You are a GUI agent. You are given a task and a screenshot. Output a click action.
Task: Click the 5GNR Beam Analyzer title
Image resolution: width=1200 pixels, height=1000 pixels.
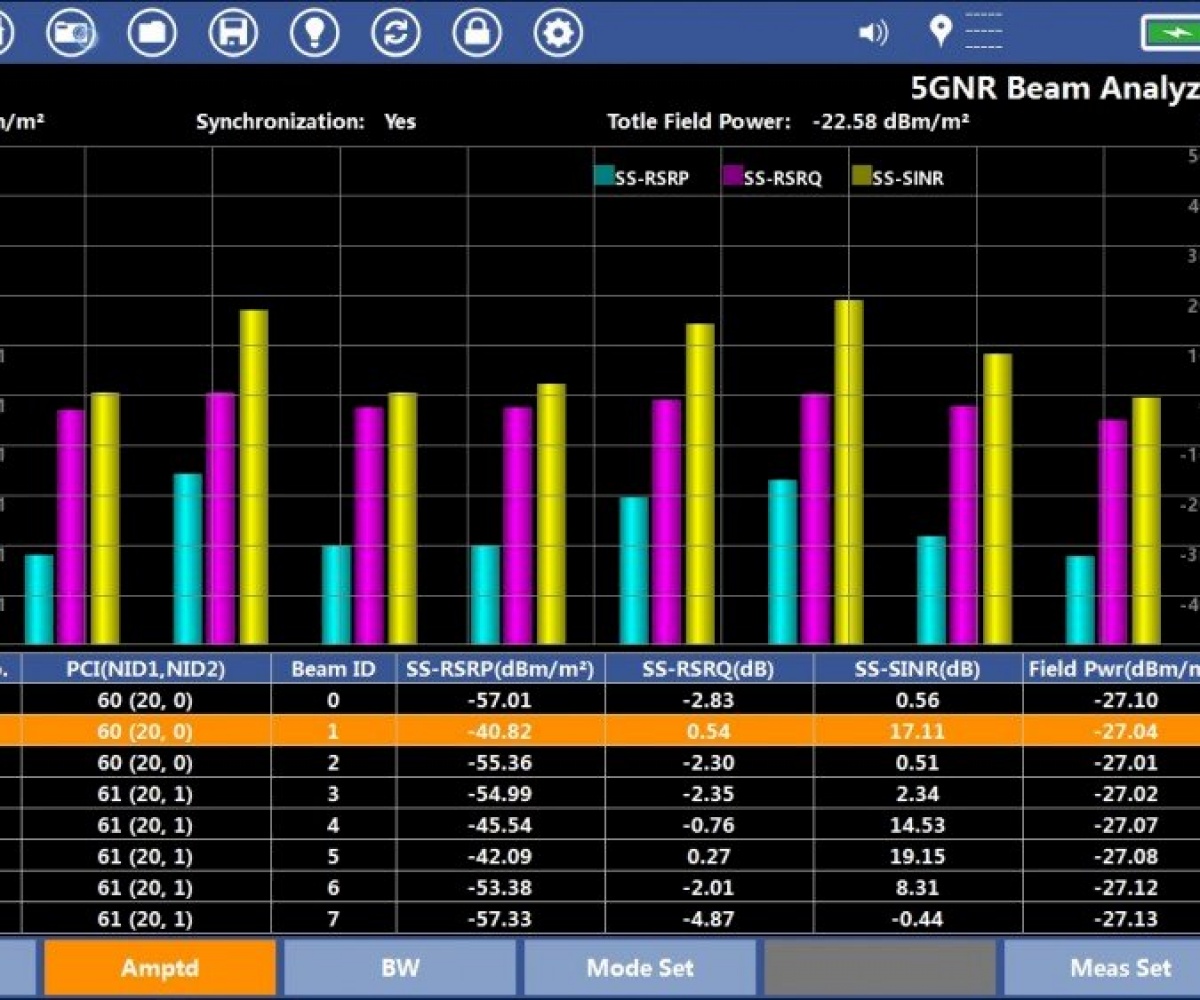(x=1055, y=88)
